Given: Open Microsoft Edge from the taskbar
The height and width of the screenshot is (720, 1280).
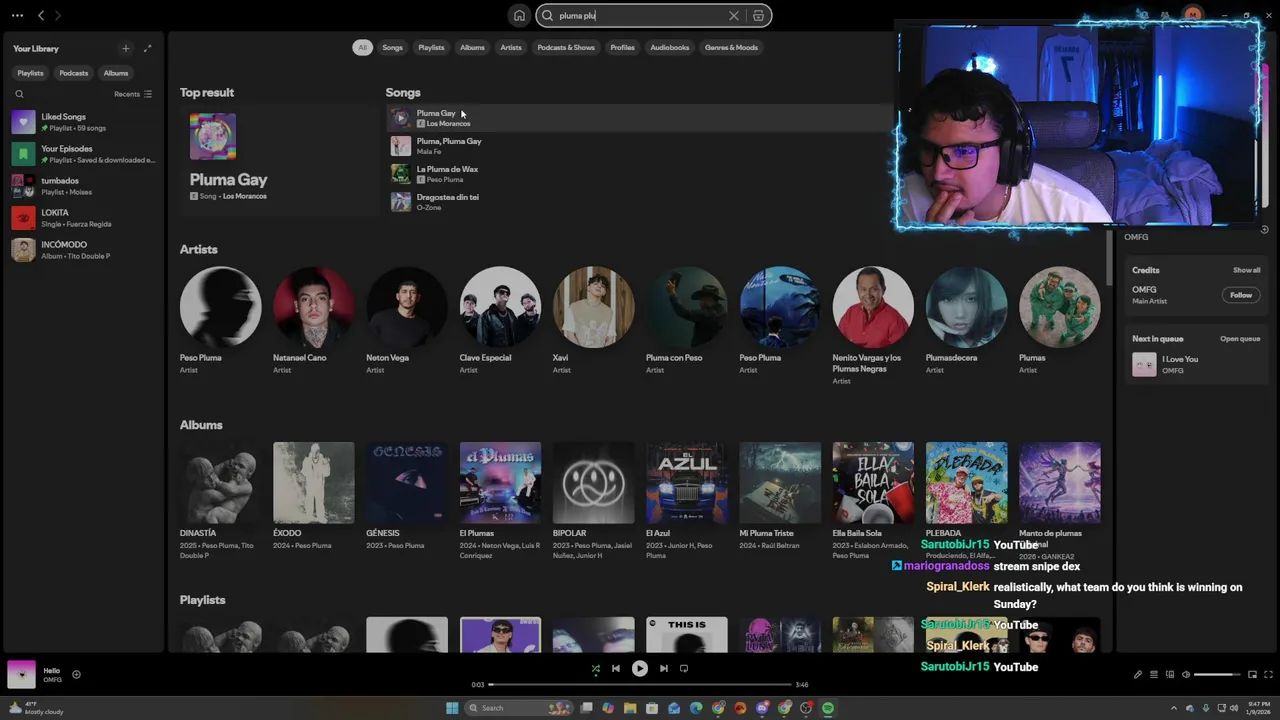Looking at the screenshot, I should (696, 708).
